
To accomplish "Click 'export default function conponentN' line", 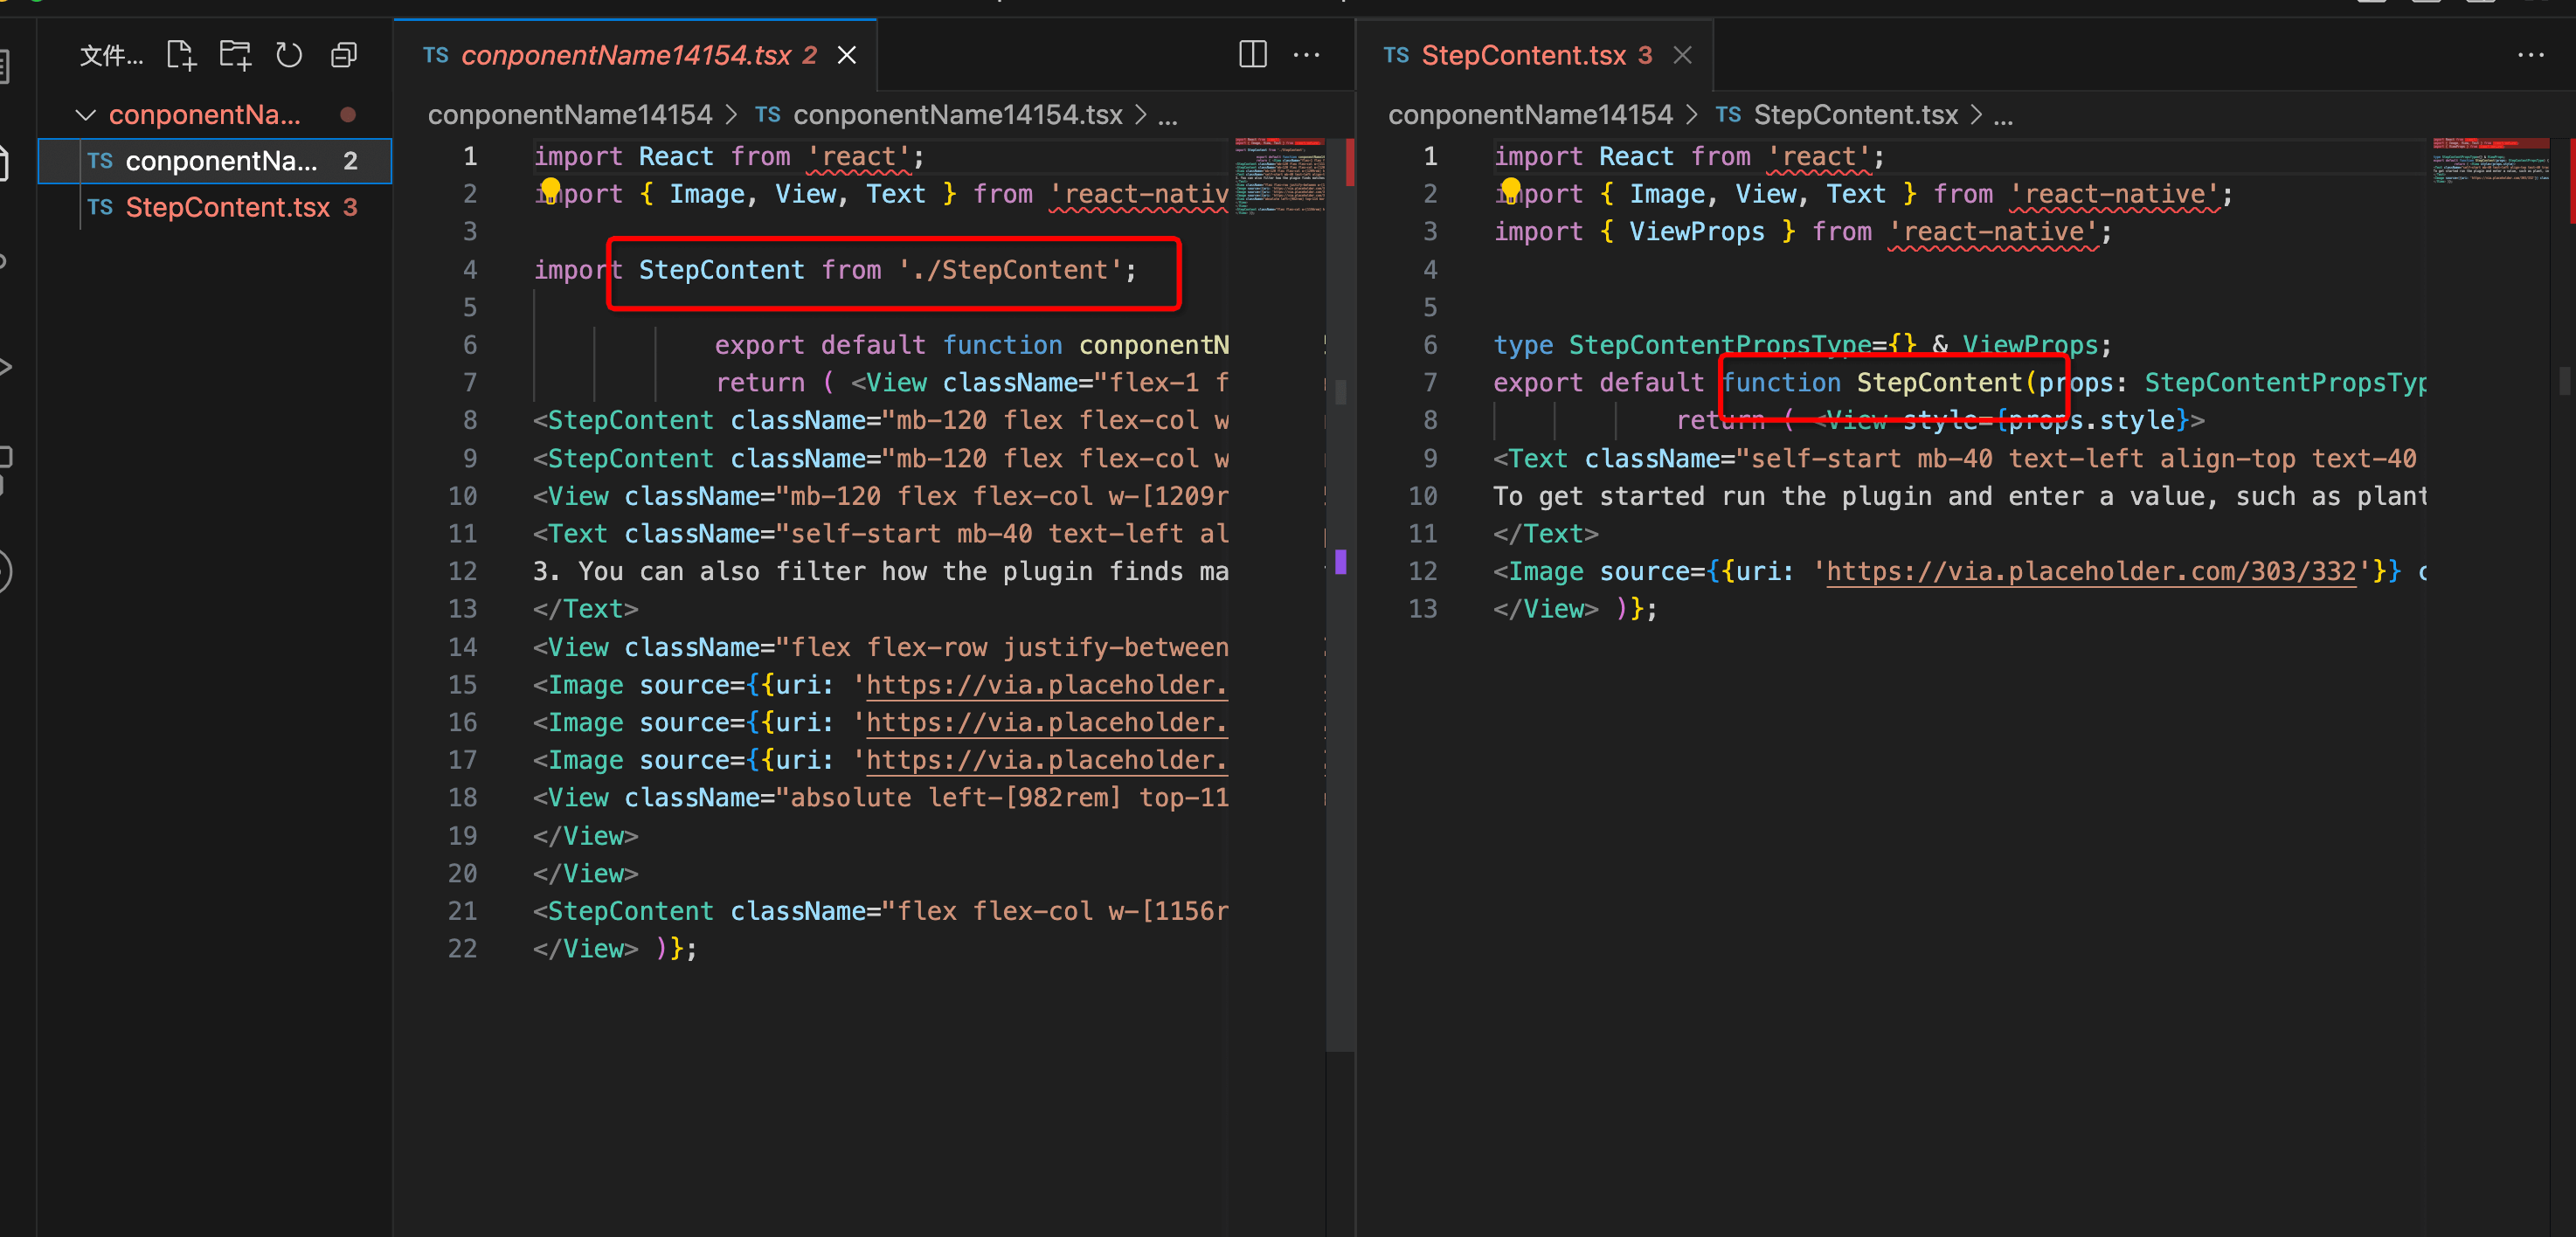I will click(x=971, y=345).
